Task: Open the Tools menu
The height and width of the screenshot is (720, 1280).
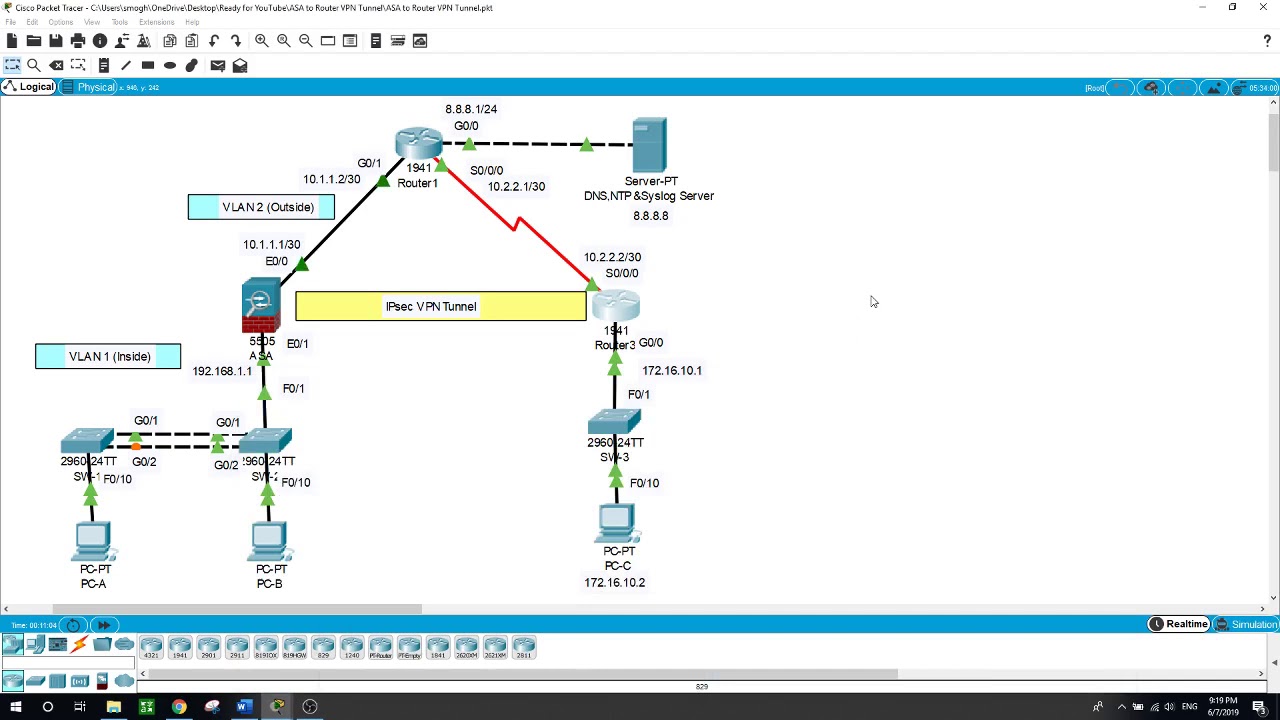Action: pos(119,22)
